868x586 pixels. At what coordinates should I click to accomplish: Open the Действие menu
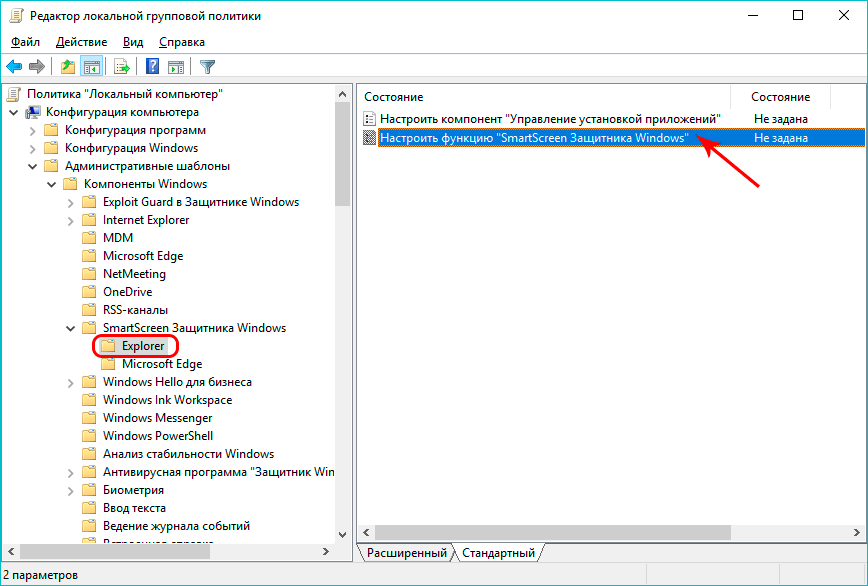pyautogui.click(x=81, y=42)
